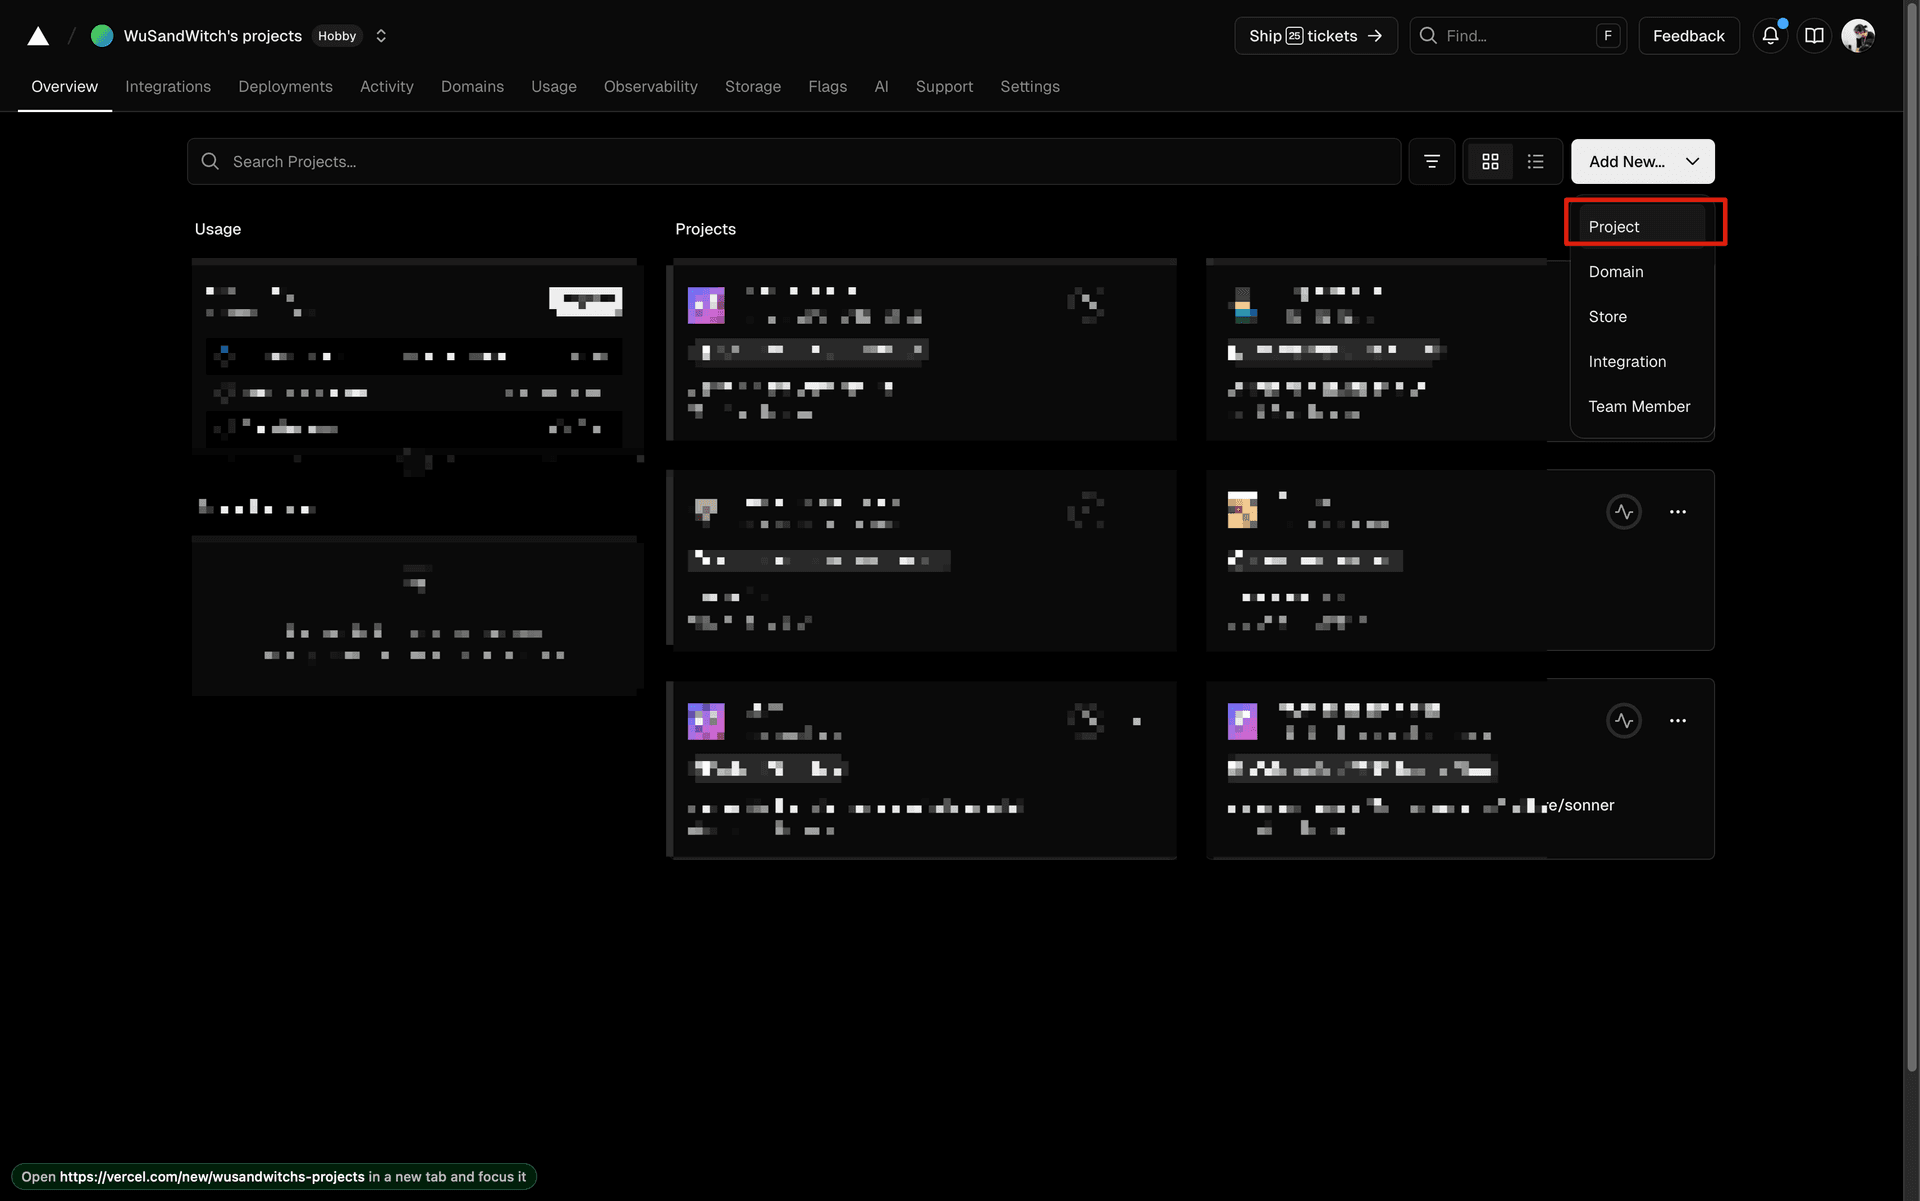Click the activity pulse icon on sonner card
Image resolution: width=1920 pixels, height=1201 pixels.
click(x=1624, y=721)
